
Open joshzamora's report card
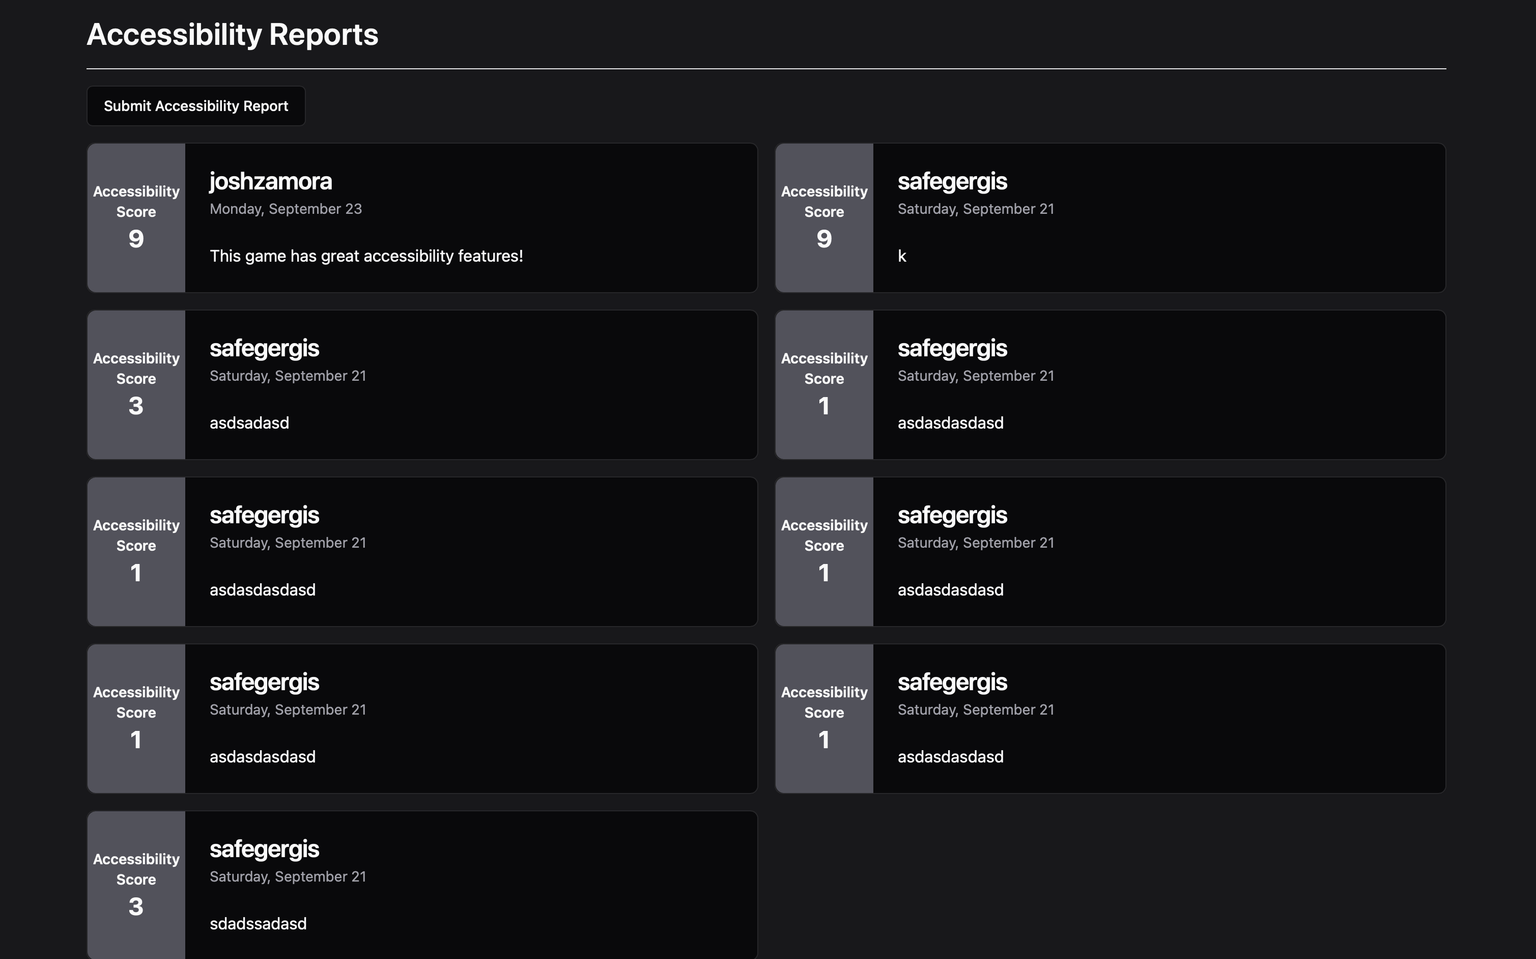click(x=422, y=218)
